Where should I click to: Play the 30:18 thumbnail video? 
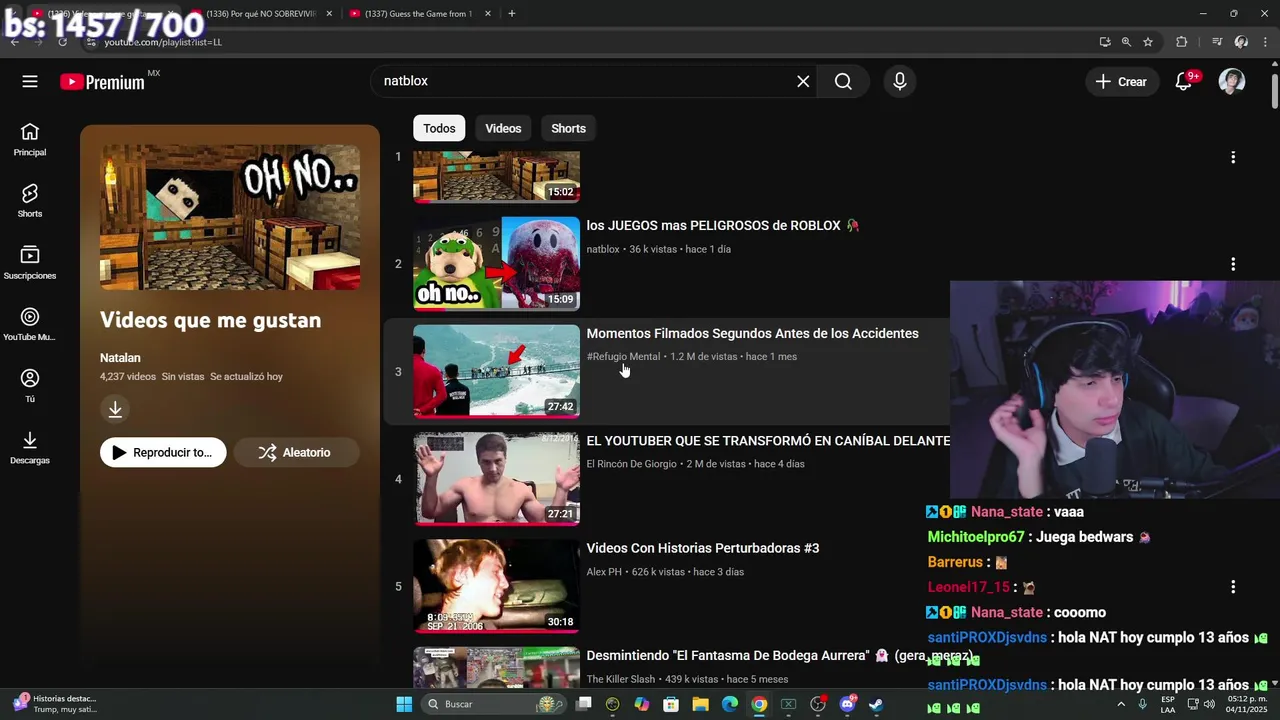tap(496, 587)
